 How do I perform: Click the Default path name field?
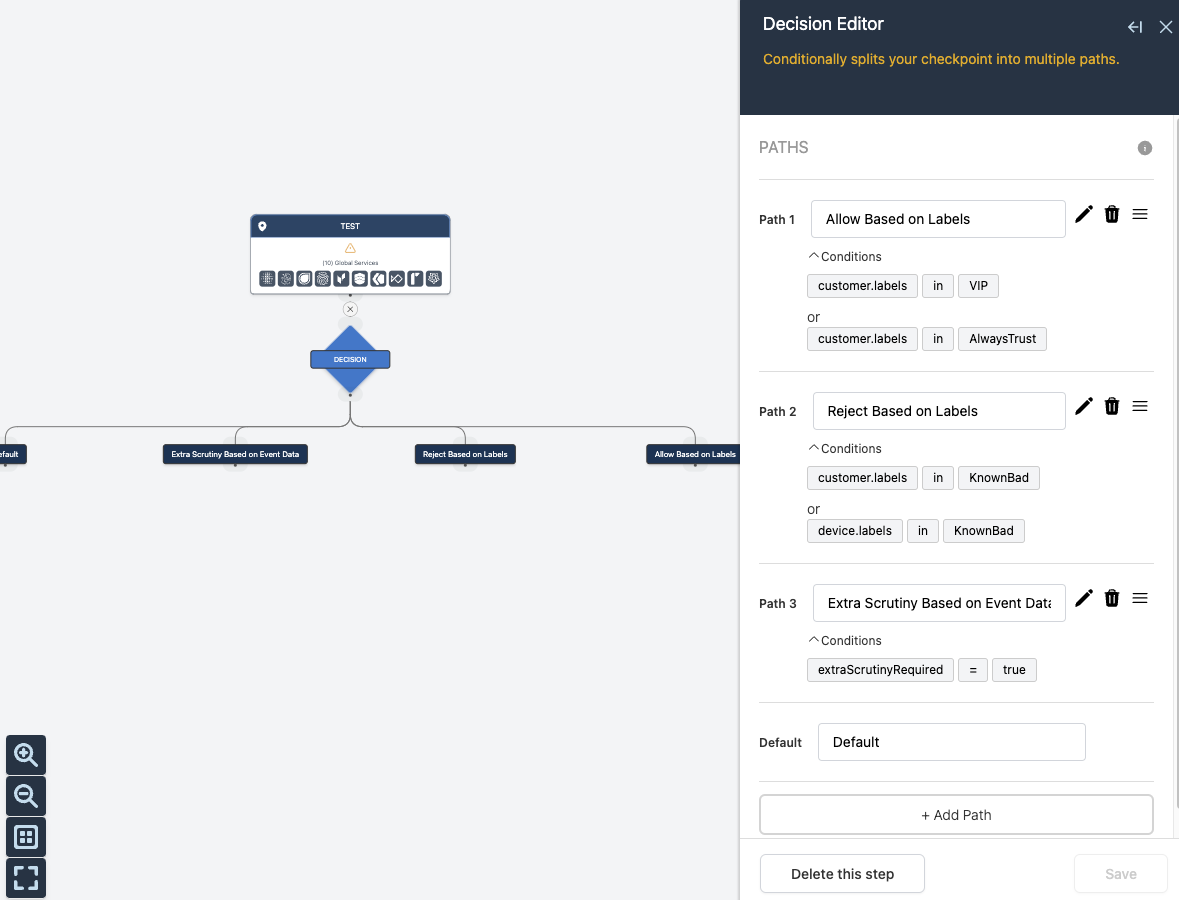pos(951,742)
